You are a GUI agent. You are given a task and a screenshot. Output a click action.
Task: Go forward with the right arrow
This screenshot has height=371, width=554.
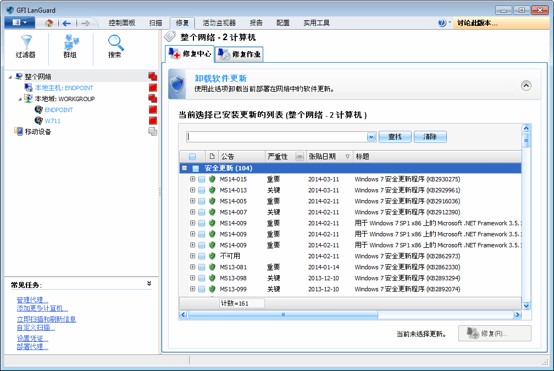[85, 23]
